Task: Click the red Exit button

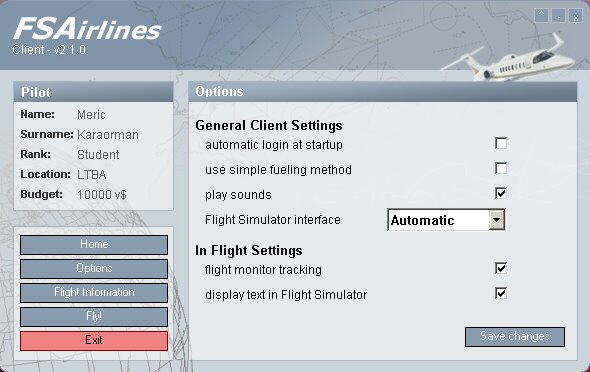Action: [x=94, y=341]
